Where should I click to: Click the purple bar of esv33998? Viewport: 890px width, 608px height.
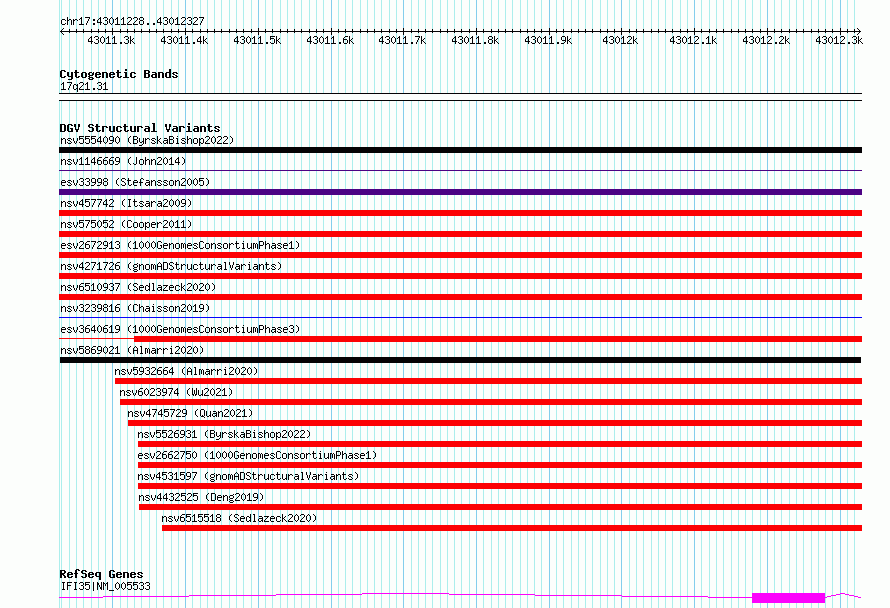460,192
